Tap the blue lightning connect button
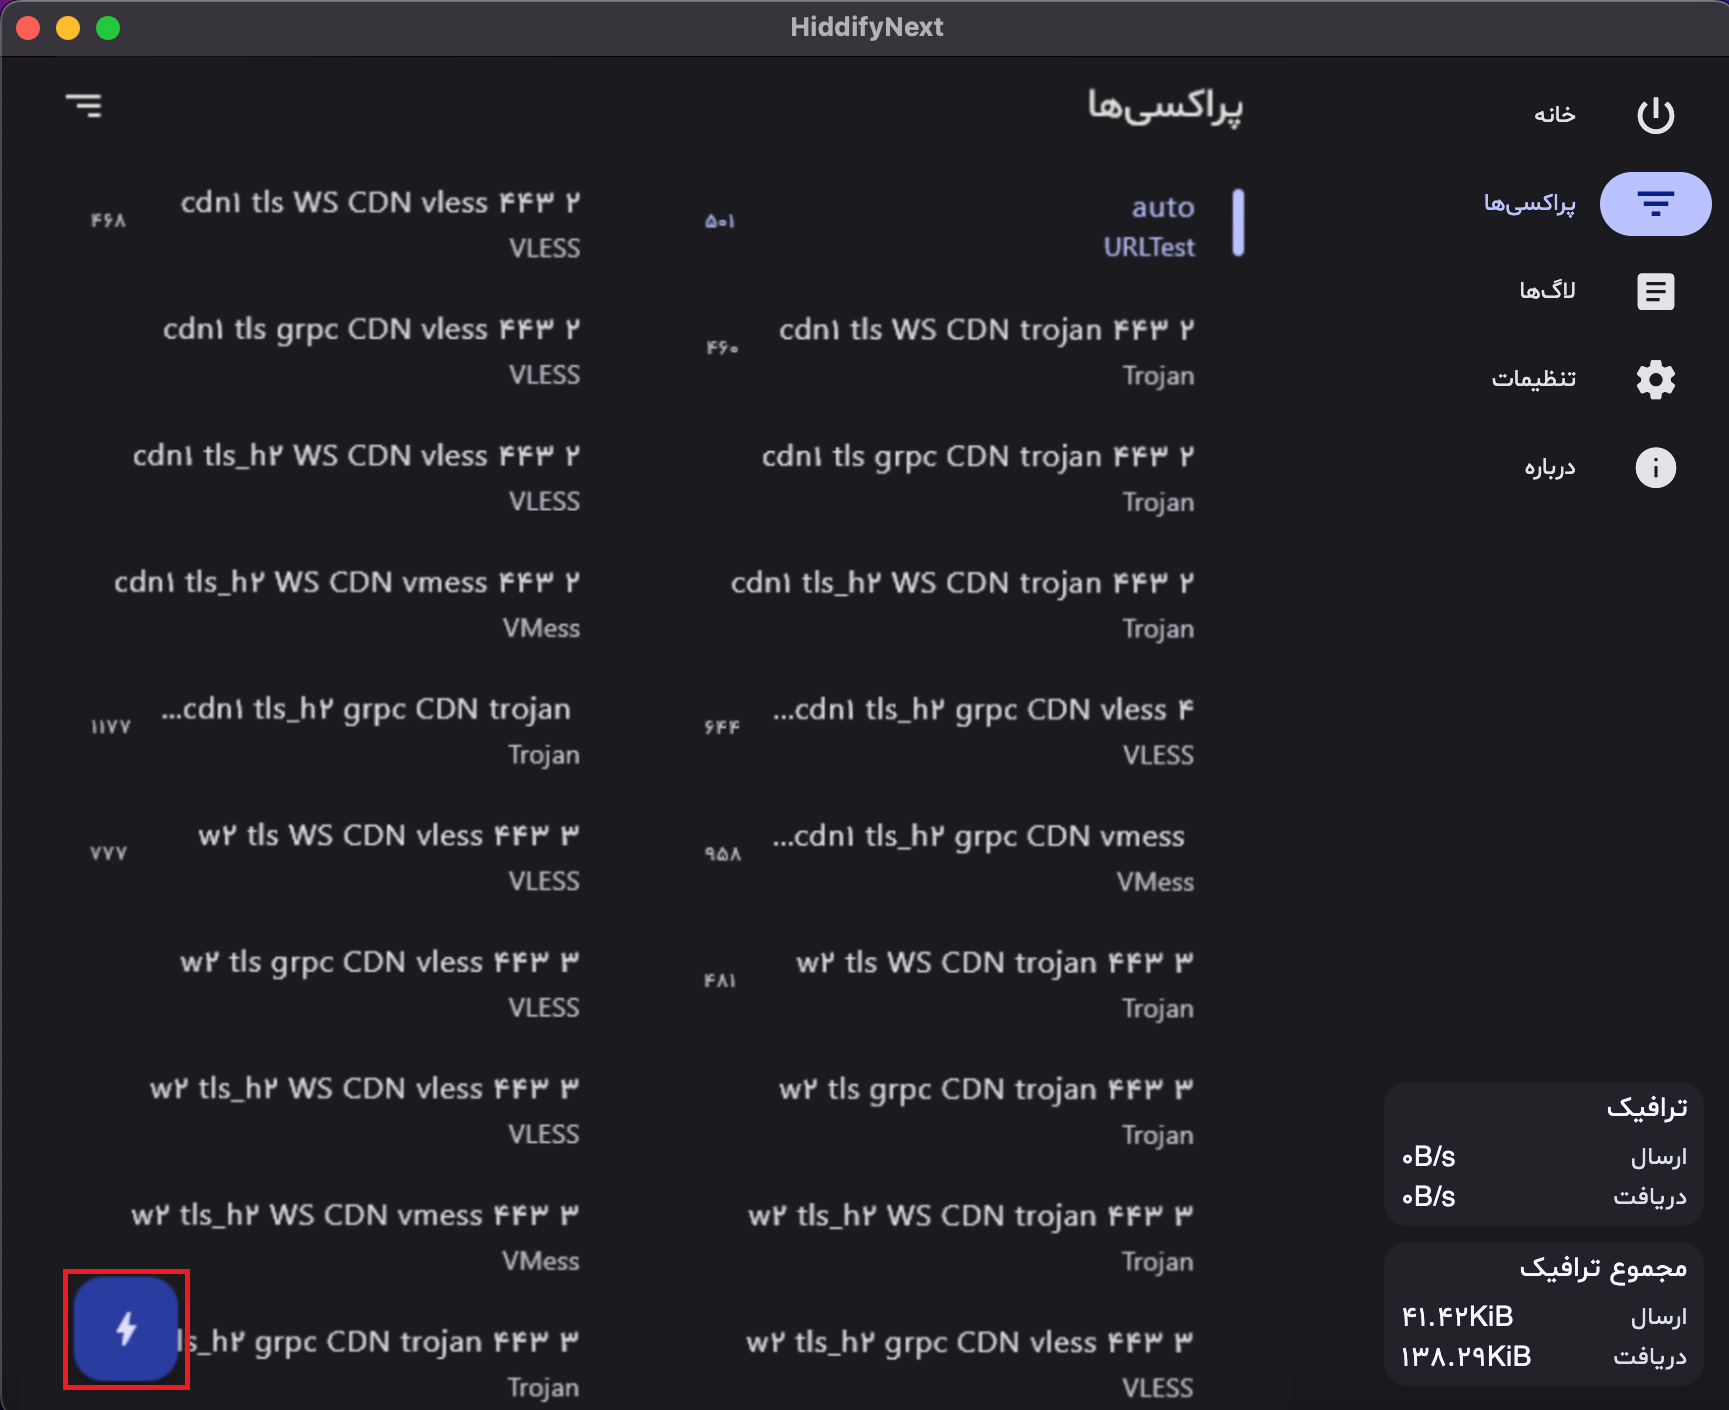 [x=125, y=1330]
